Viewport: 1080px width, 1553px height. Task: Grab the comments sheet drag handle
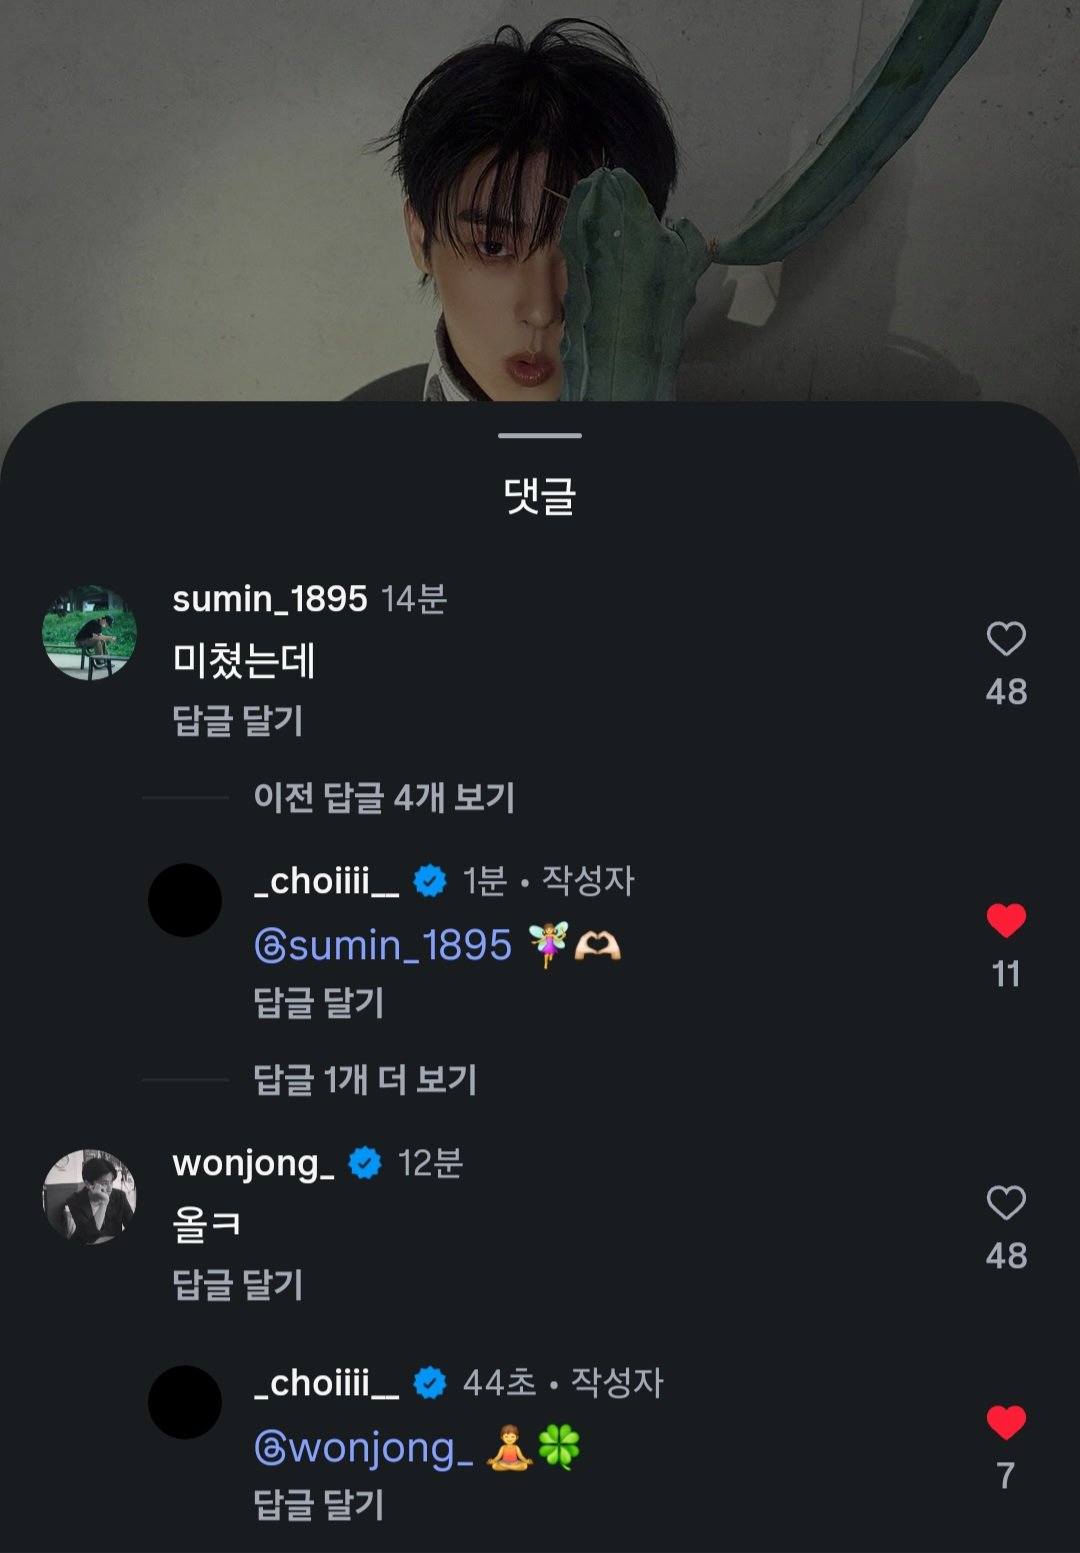point(540,435)
